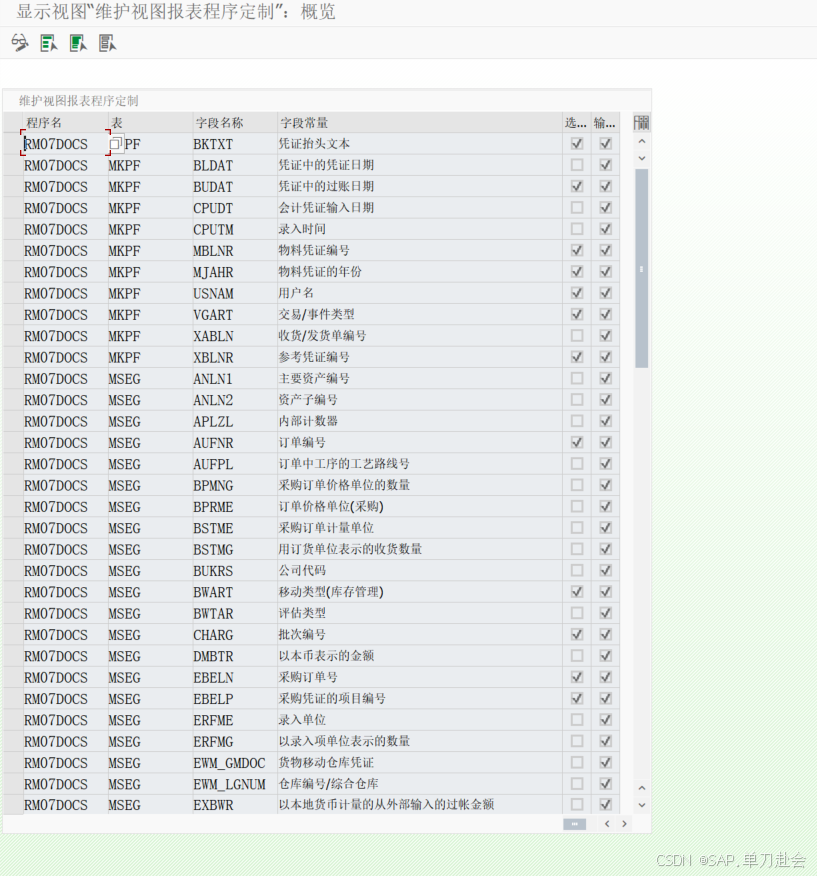Toggle selection-field checkbox for BLDAT row
Viewport: 817px width, 876px height.
pyautogui.click(x=577, y=165)
